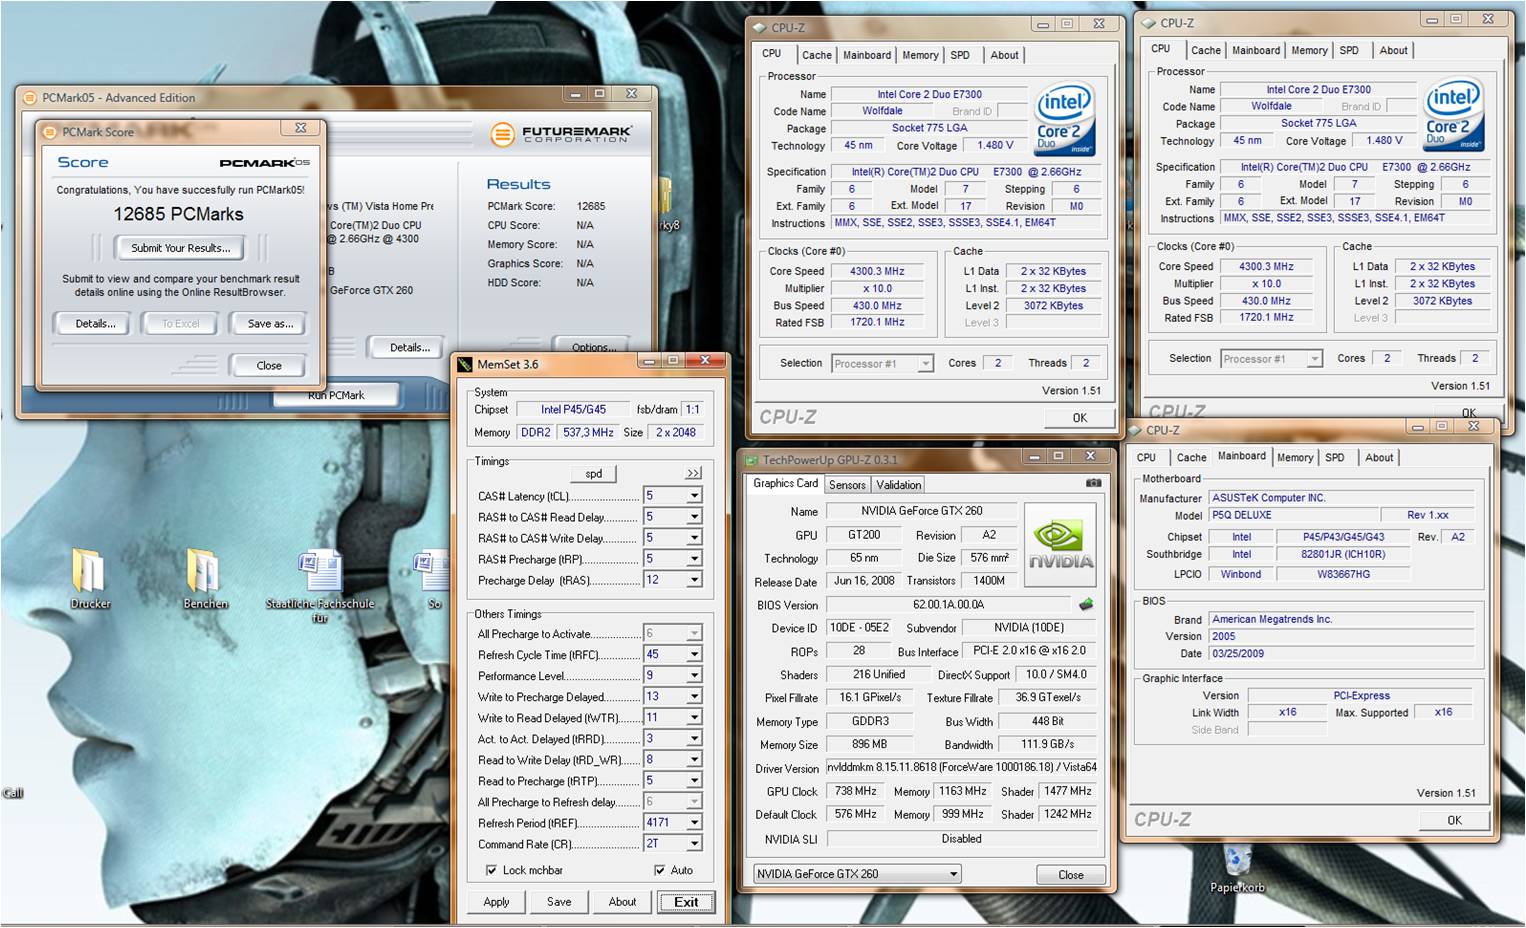Click GPU Clock 738 MHz value
Image resolution: width=1526 pixels, height=928 pixels.
[855, 791]
